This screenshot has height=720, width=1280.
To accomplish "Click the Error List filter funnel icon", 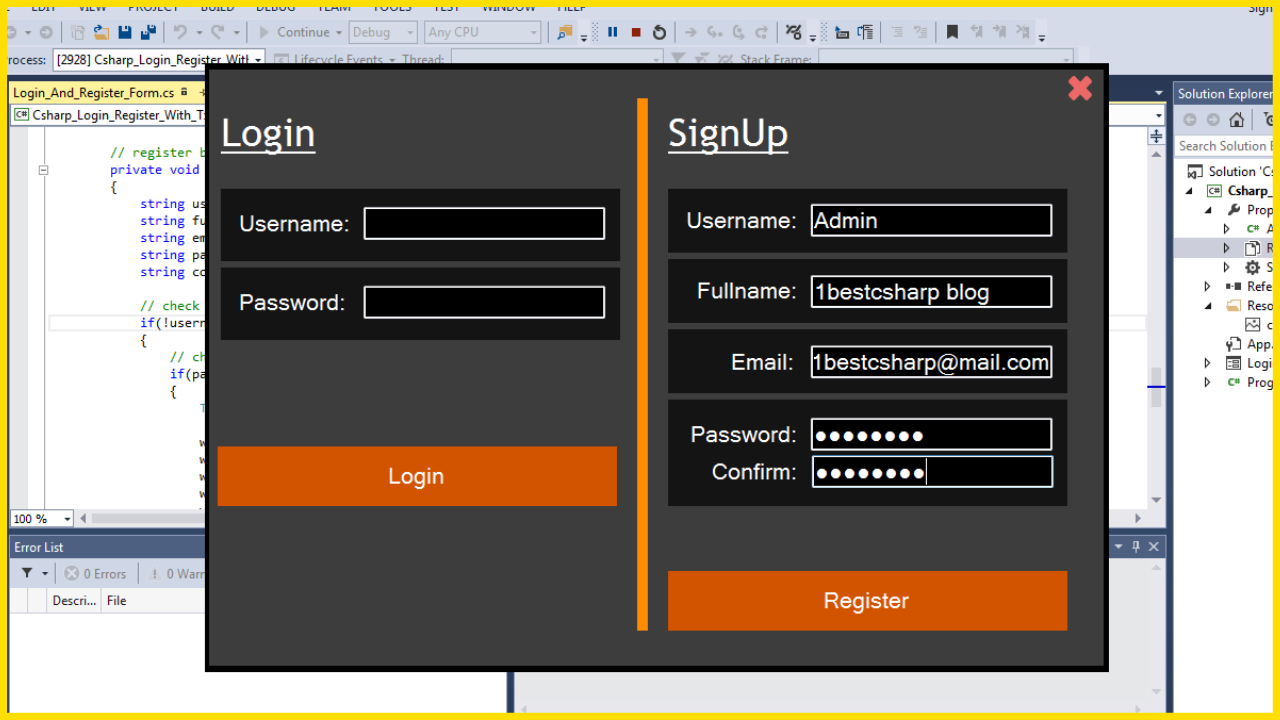I will point(28,573).
